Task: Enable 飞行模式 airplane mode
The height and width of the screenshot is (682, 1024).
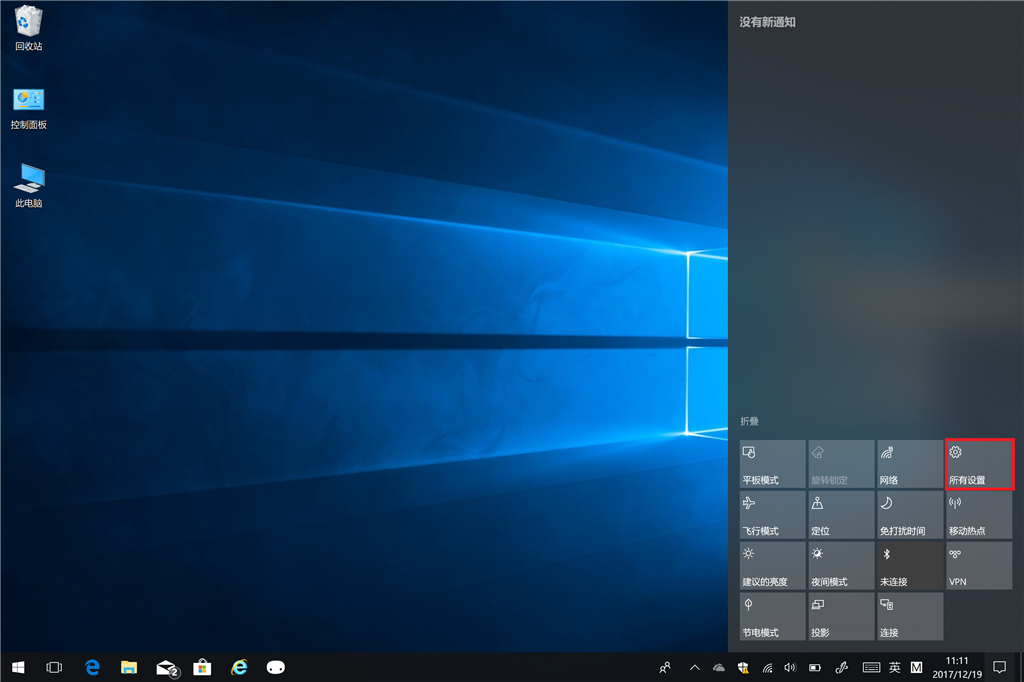Action: pos(772,515)
